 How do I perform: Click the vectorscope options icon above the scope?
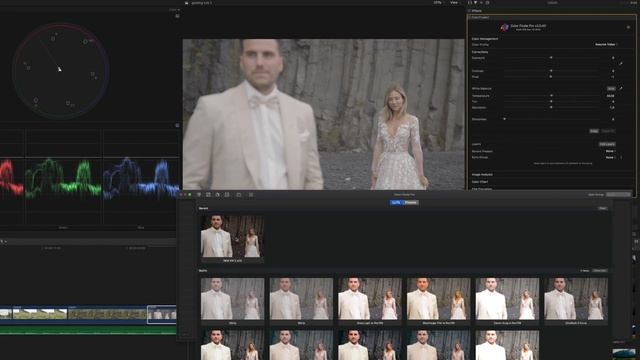coord(177,16)
